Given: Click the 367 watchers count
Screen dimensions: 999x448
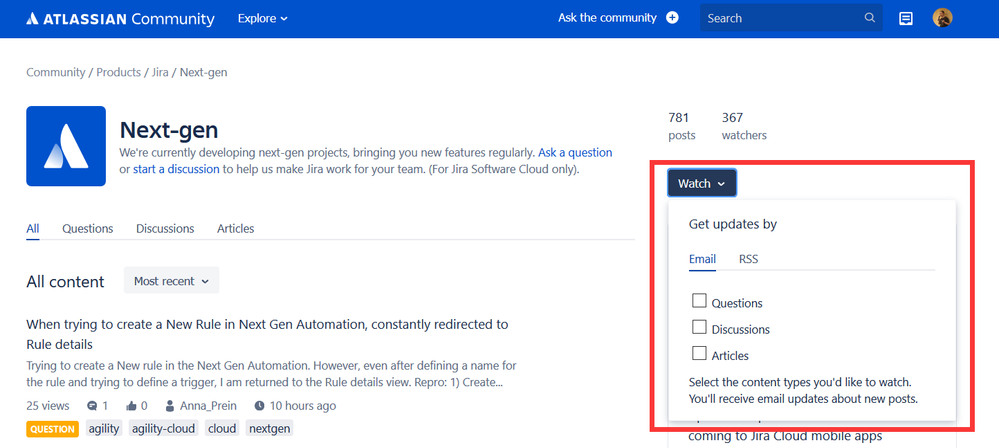Looking at the screenshot, I should (x=744, y=126).
